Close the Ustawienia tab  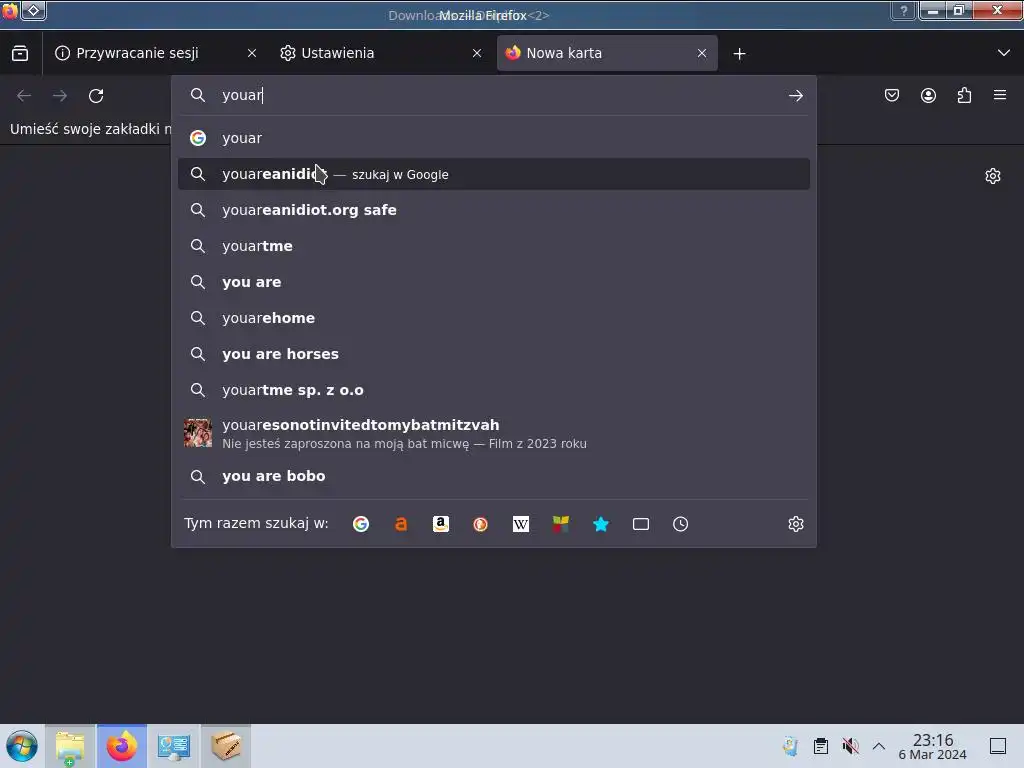tap(477, 54)
